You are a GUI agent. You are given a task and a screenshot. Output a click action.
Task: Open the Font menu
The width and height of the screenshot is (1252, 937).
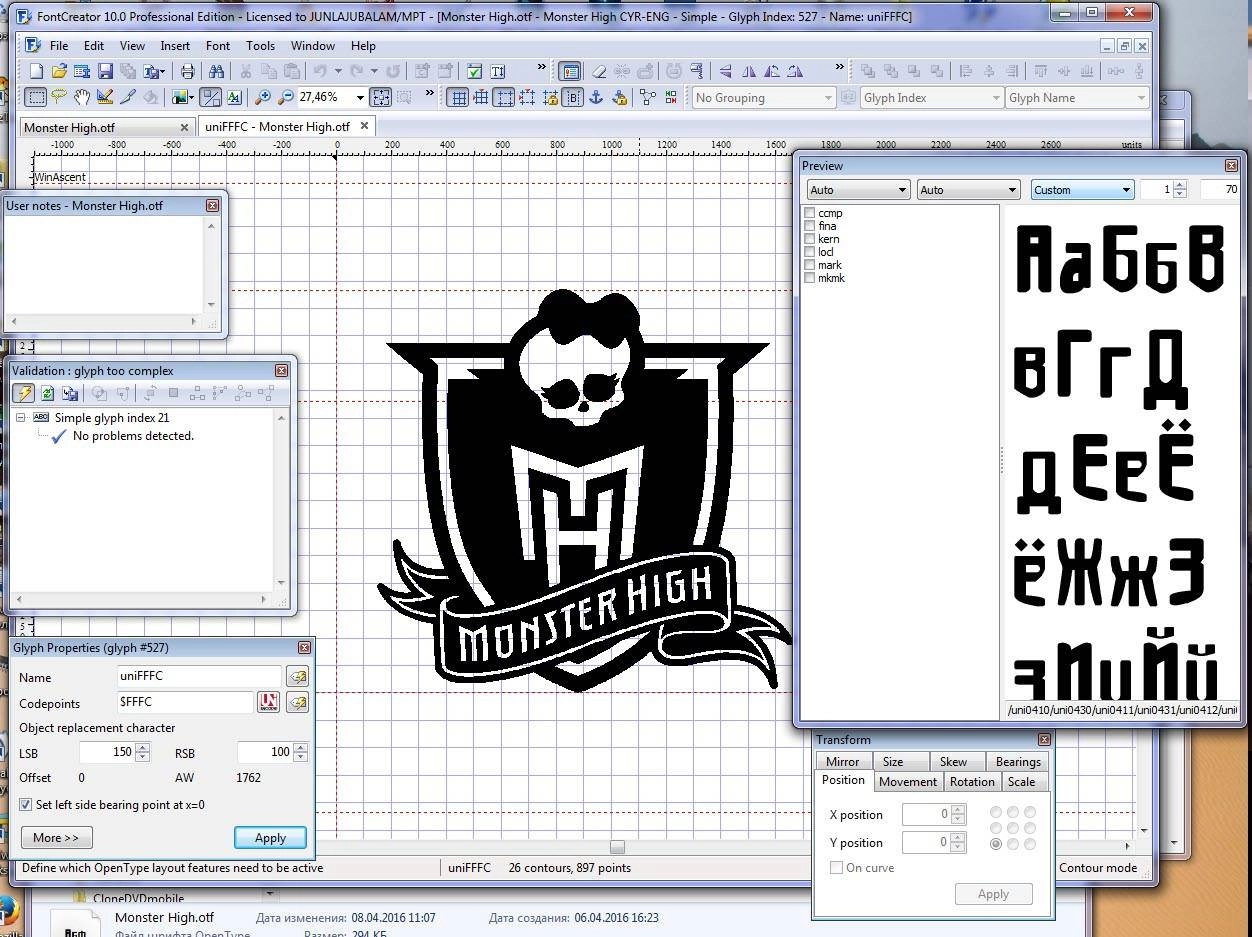(x=218, y=45)
